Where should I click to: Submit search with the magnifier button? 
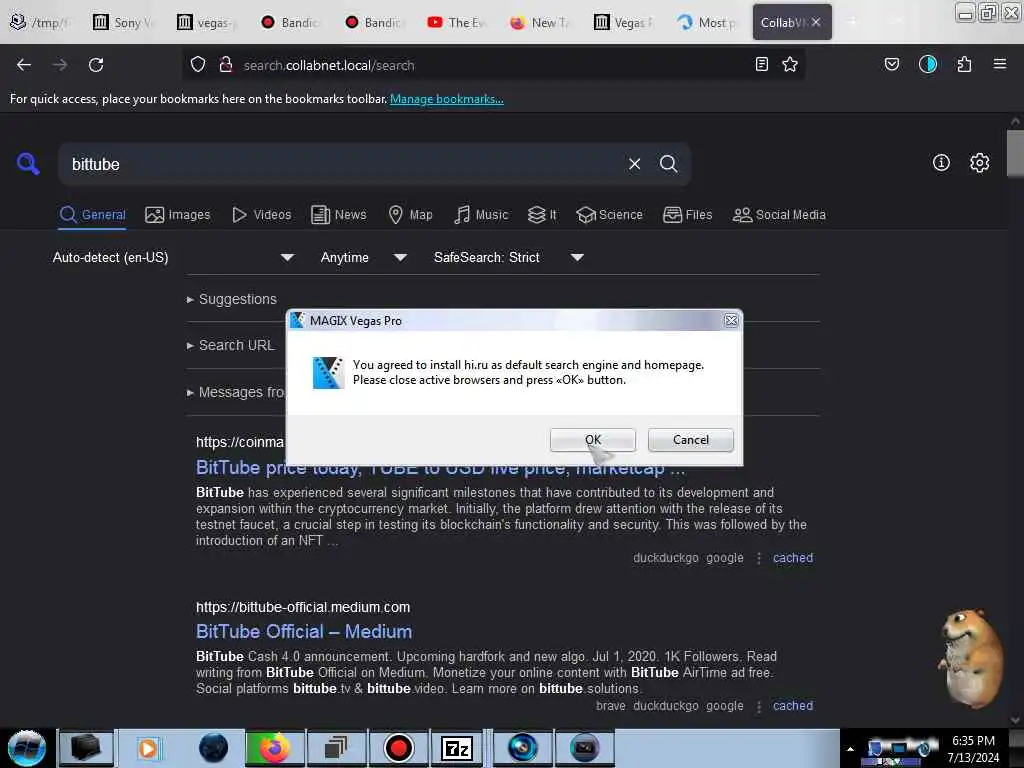668,164
